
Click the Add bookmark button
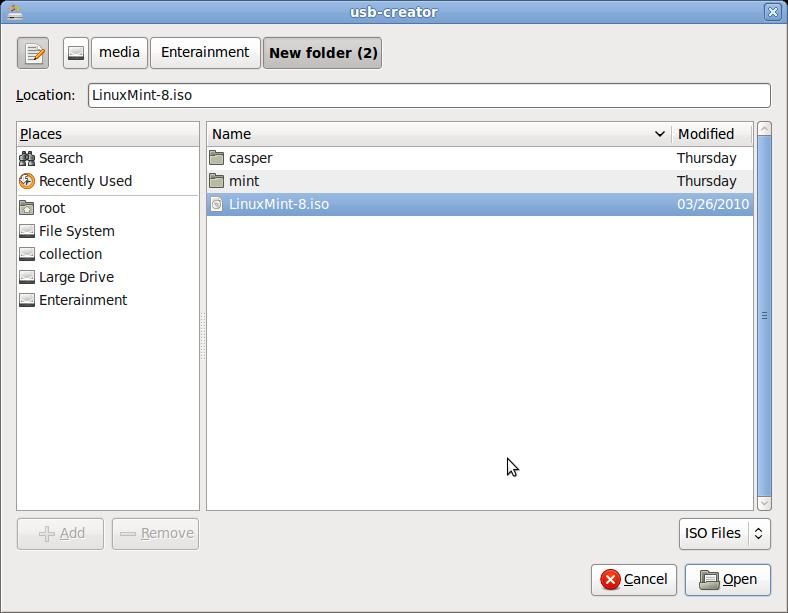pyautogui.click(x=60, y=534)
